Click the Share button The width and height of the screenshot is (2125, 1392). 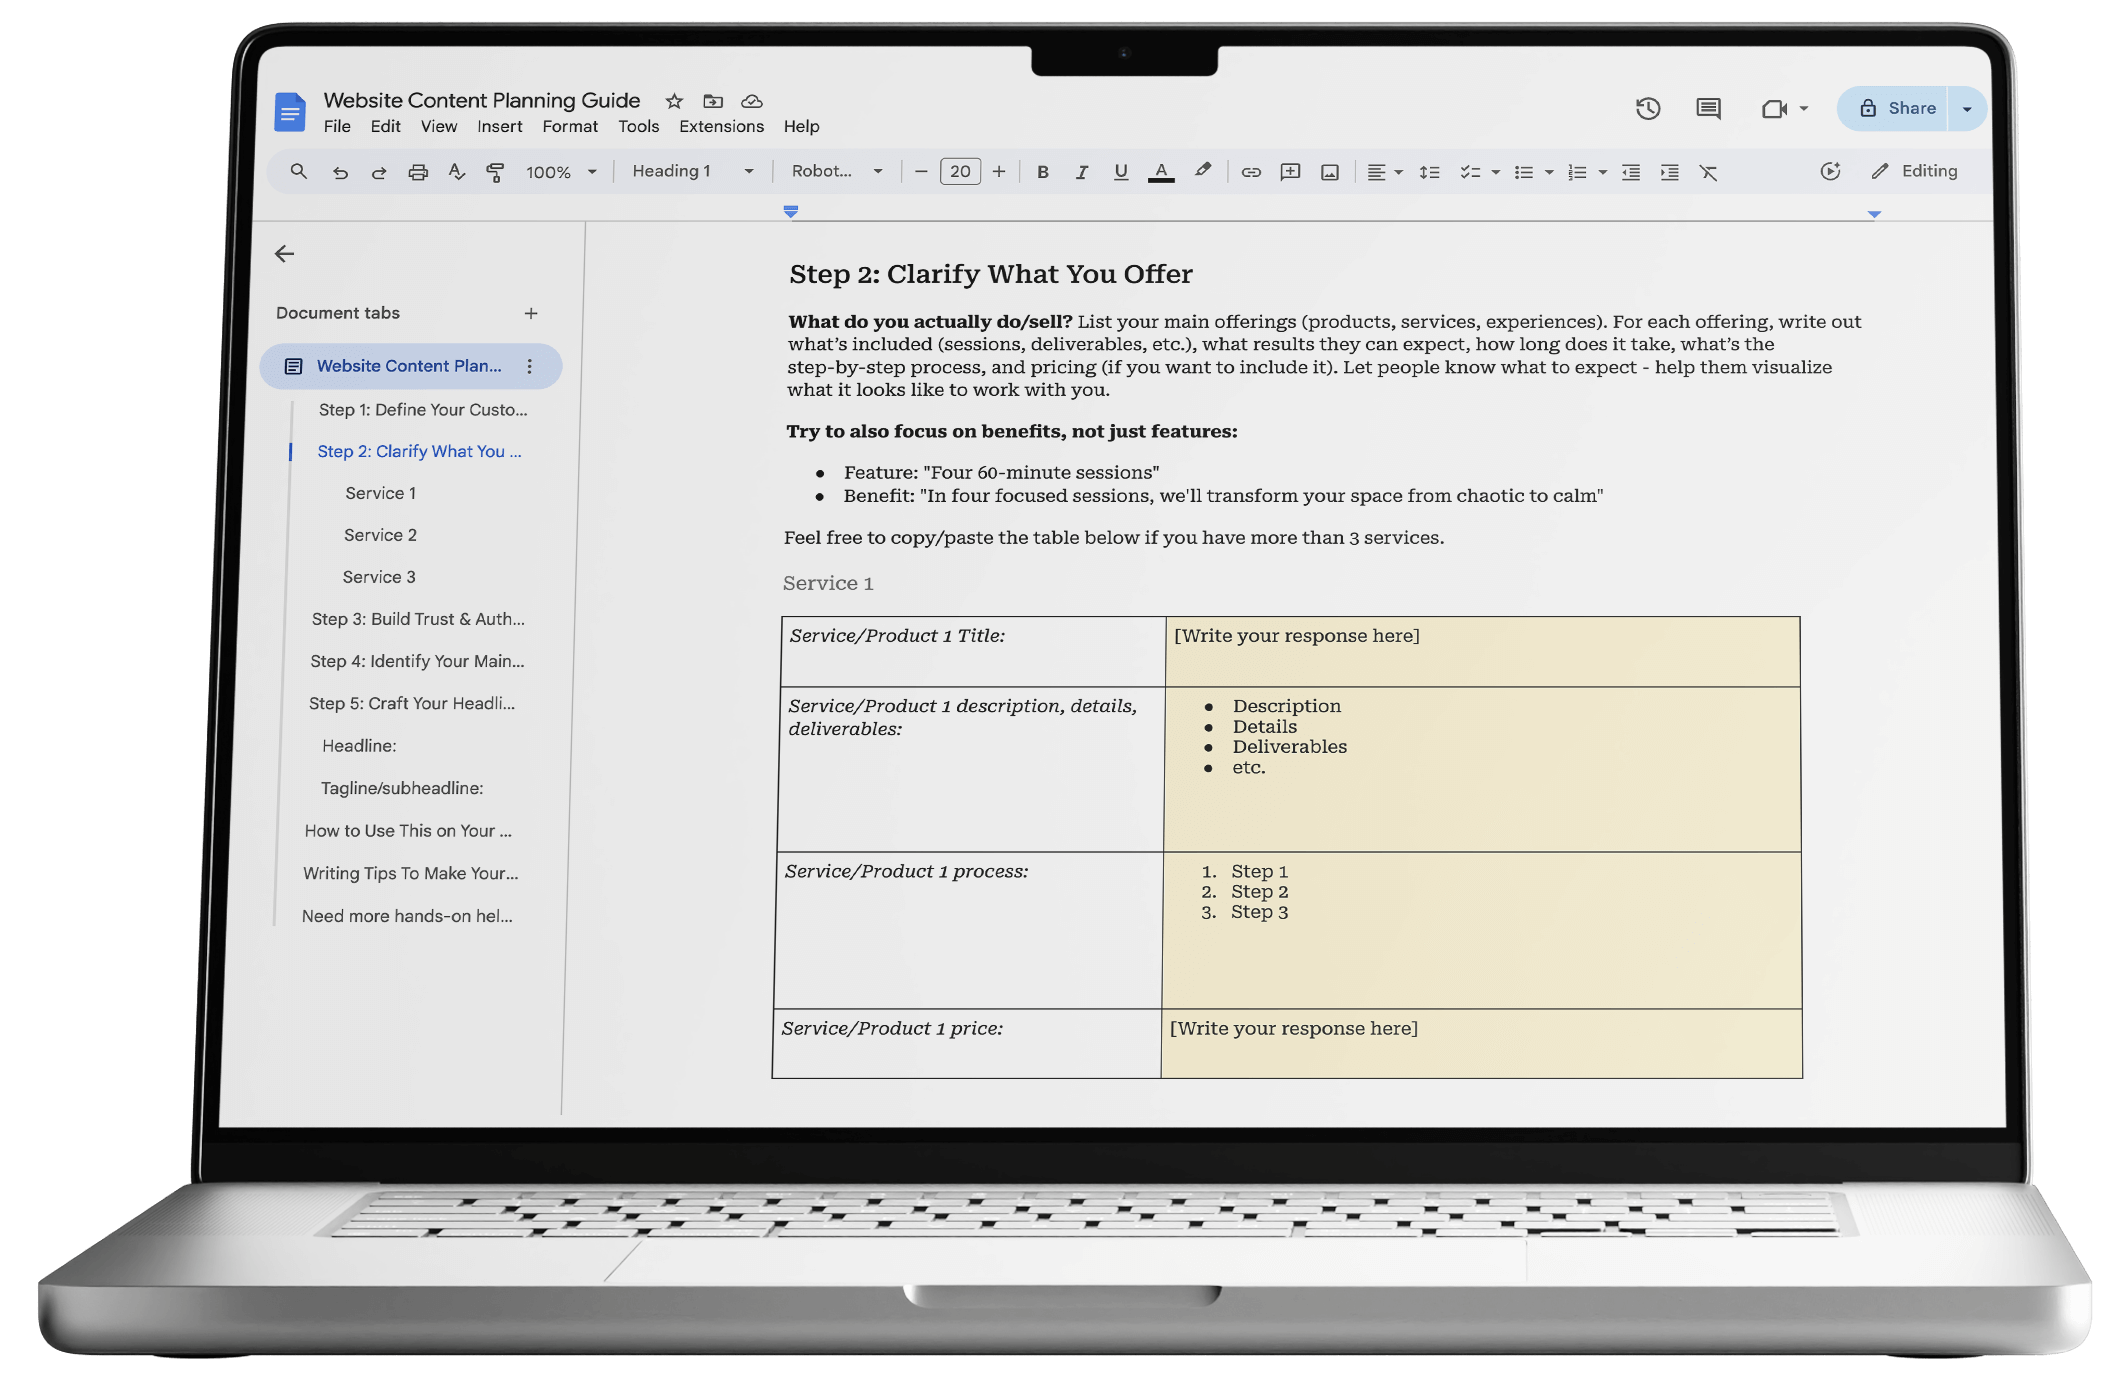[1895, 108]
